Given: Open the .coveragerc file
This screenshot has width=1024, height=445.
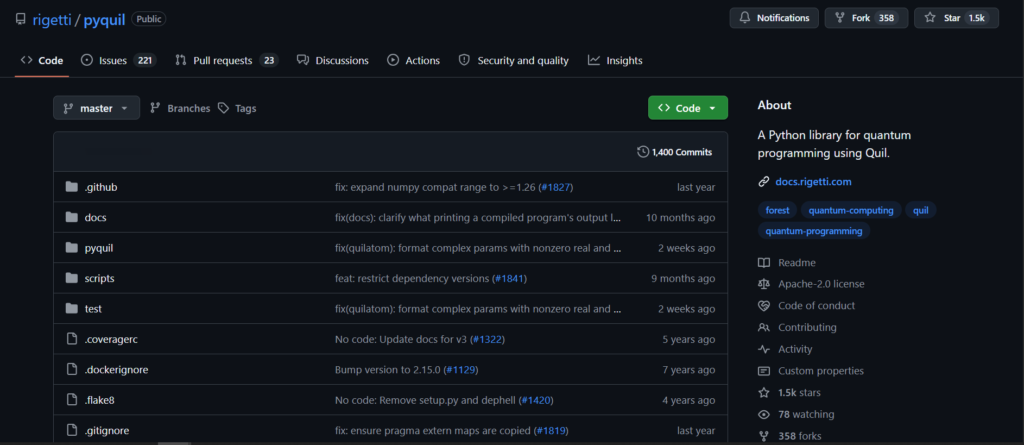Looking at the screenshot, I should tap(111, 340).
